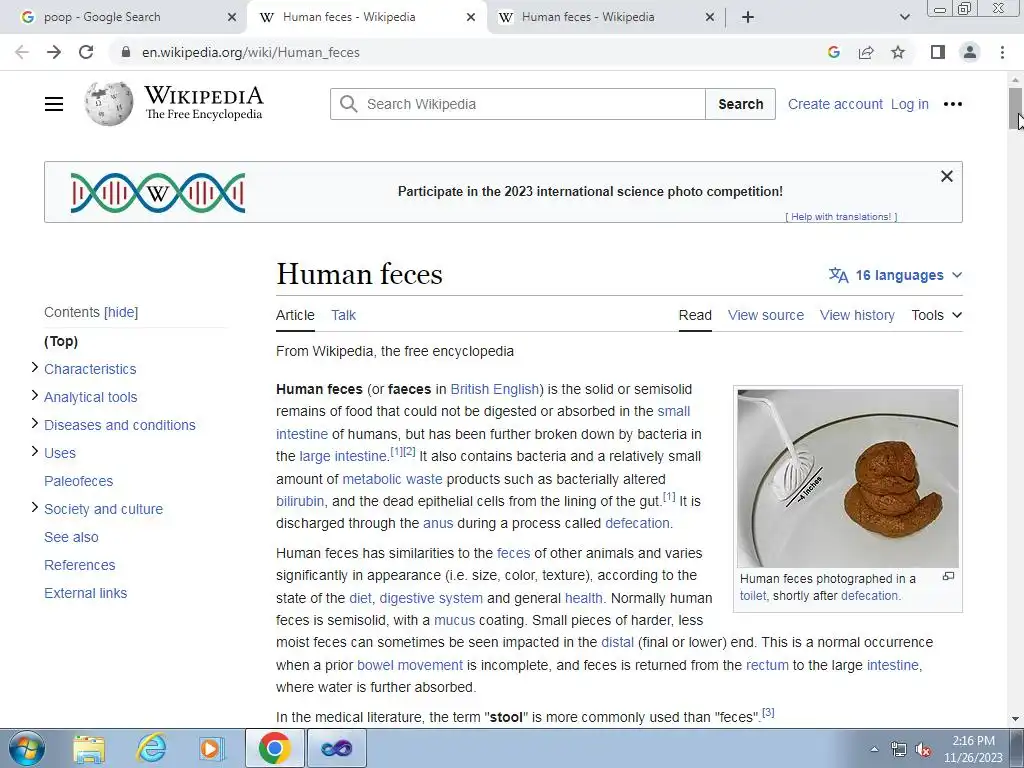Viewport: 1024px width, 768px height.
Task: Open the 16 languages dropdown
Action: [x=895, y=275]
